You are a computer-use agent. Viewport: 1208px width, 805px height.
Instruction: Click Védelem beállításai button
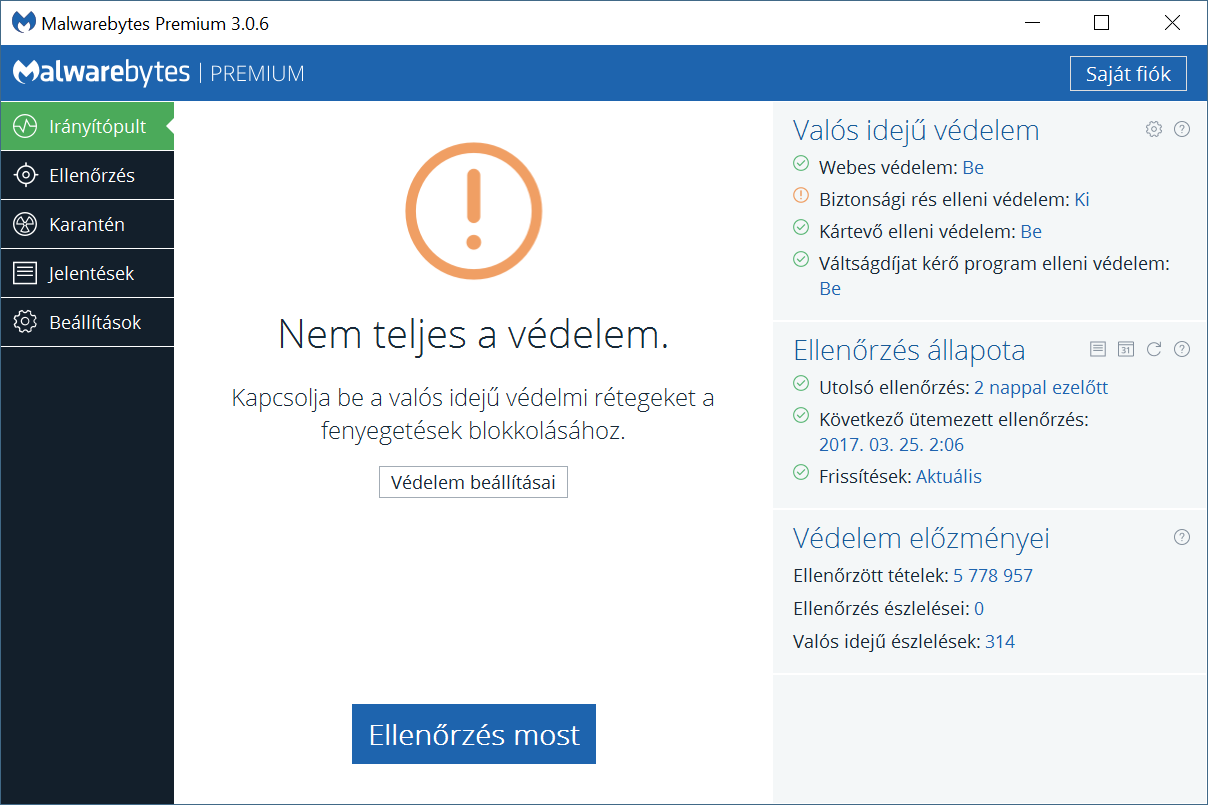[473, 483]
